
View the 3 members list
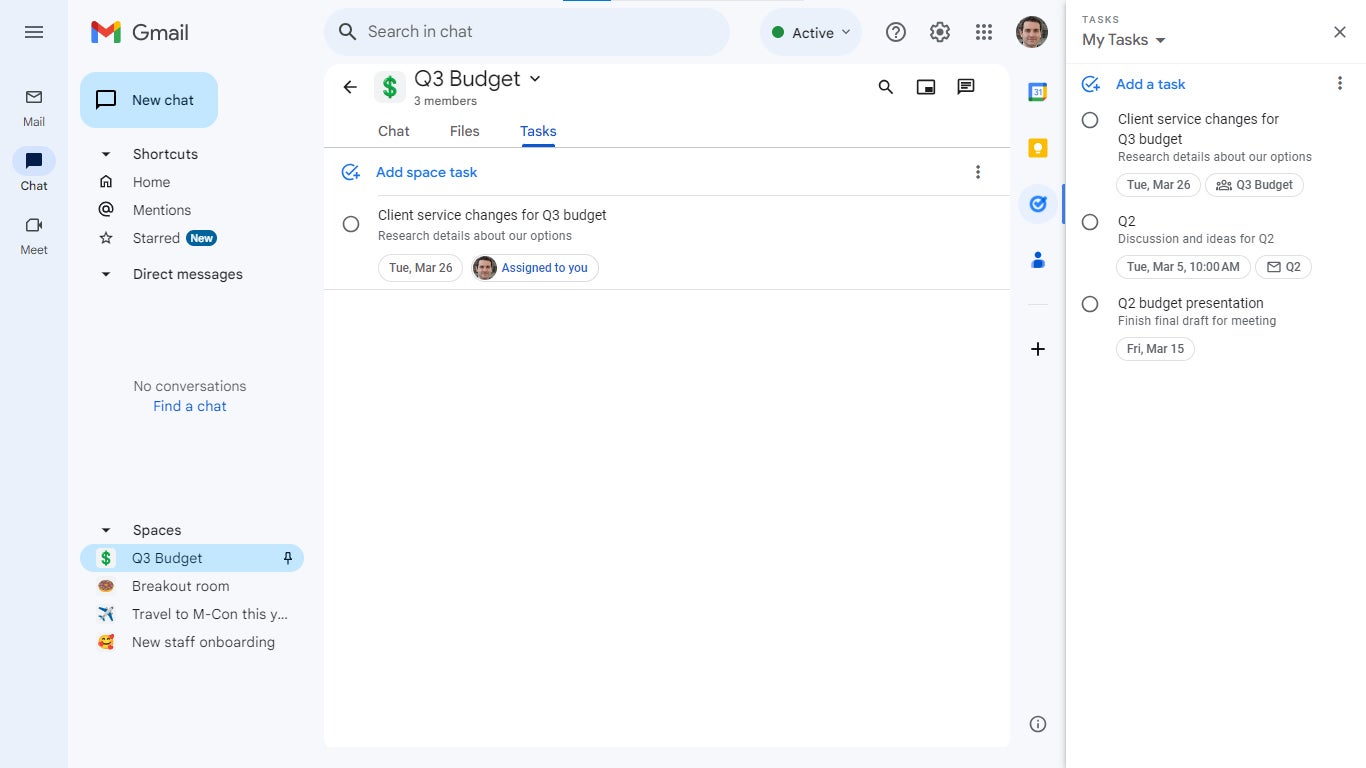click(x=445, y=101)
